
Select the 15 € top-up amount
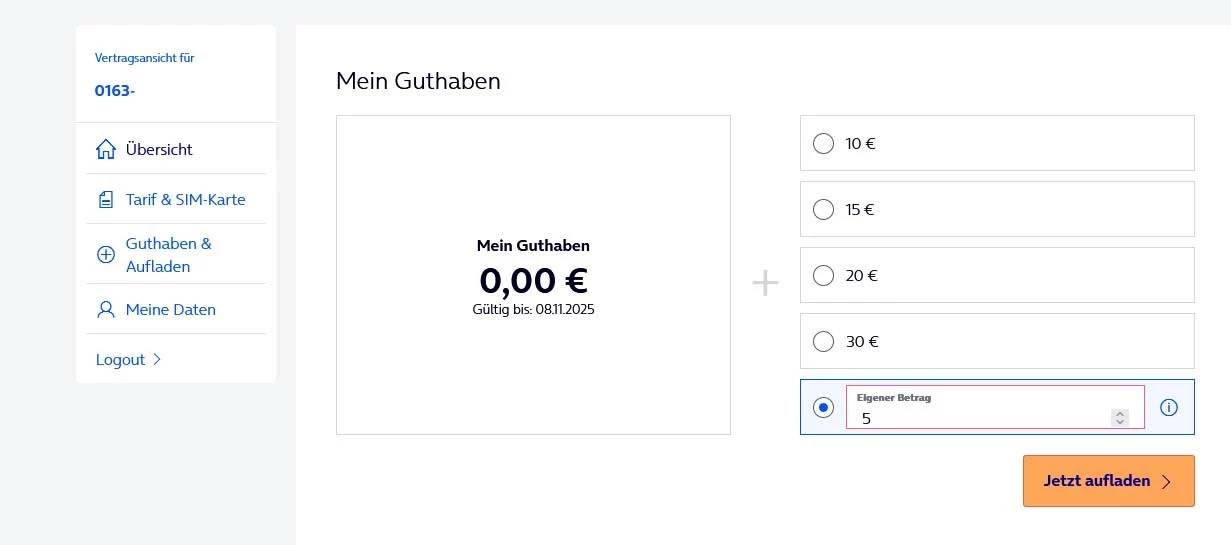tap(823, 210)
